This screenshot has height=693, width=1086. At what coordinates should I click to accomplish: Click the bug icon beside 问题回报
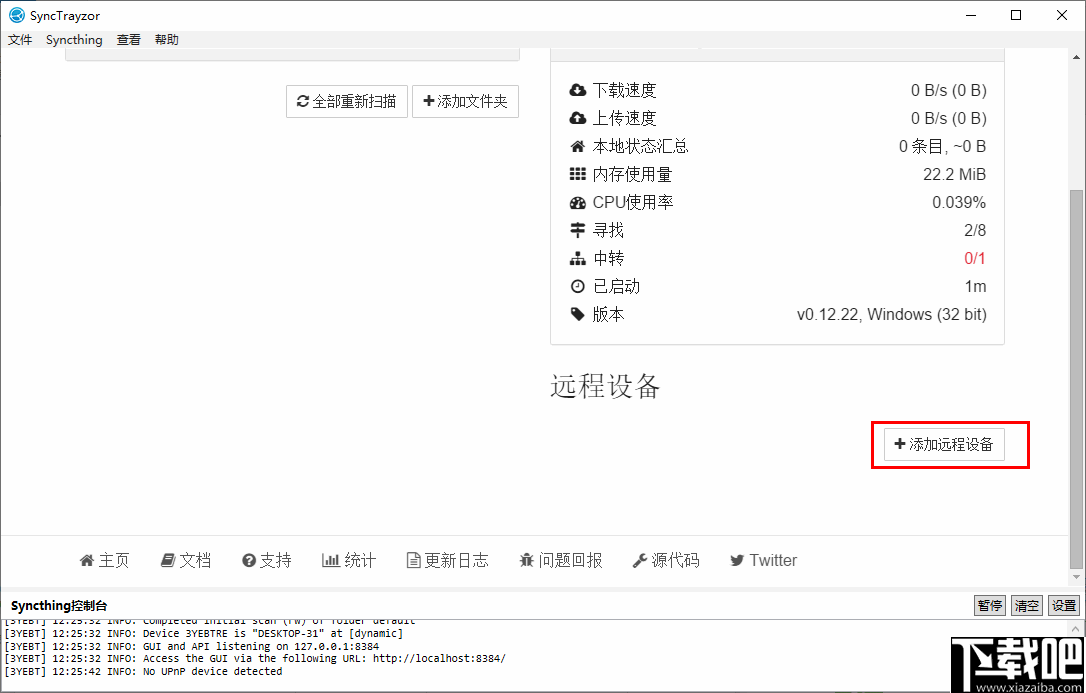(528, 560)
